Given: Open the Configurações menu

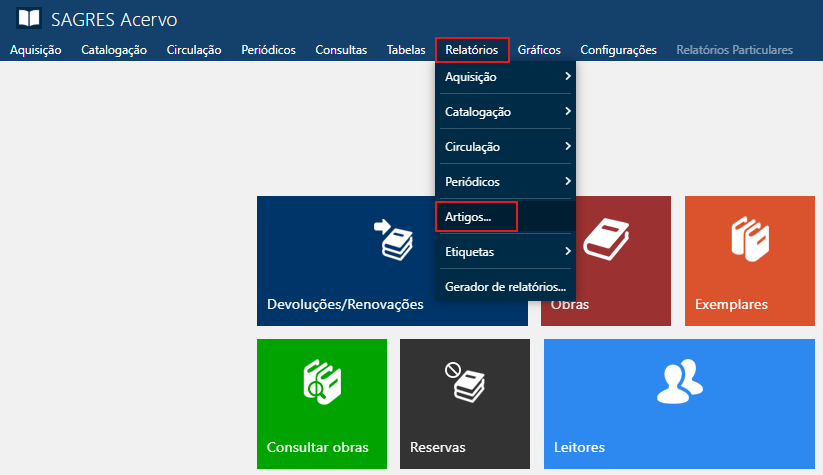Looking at the screenshot, I should pyautogui.click(x=618, y=50).
